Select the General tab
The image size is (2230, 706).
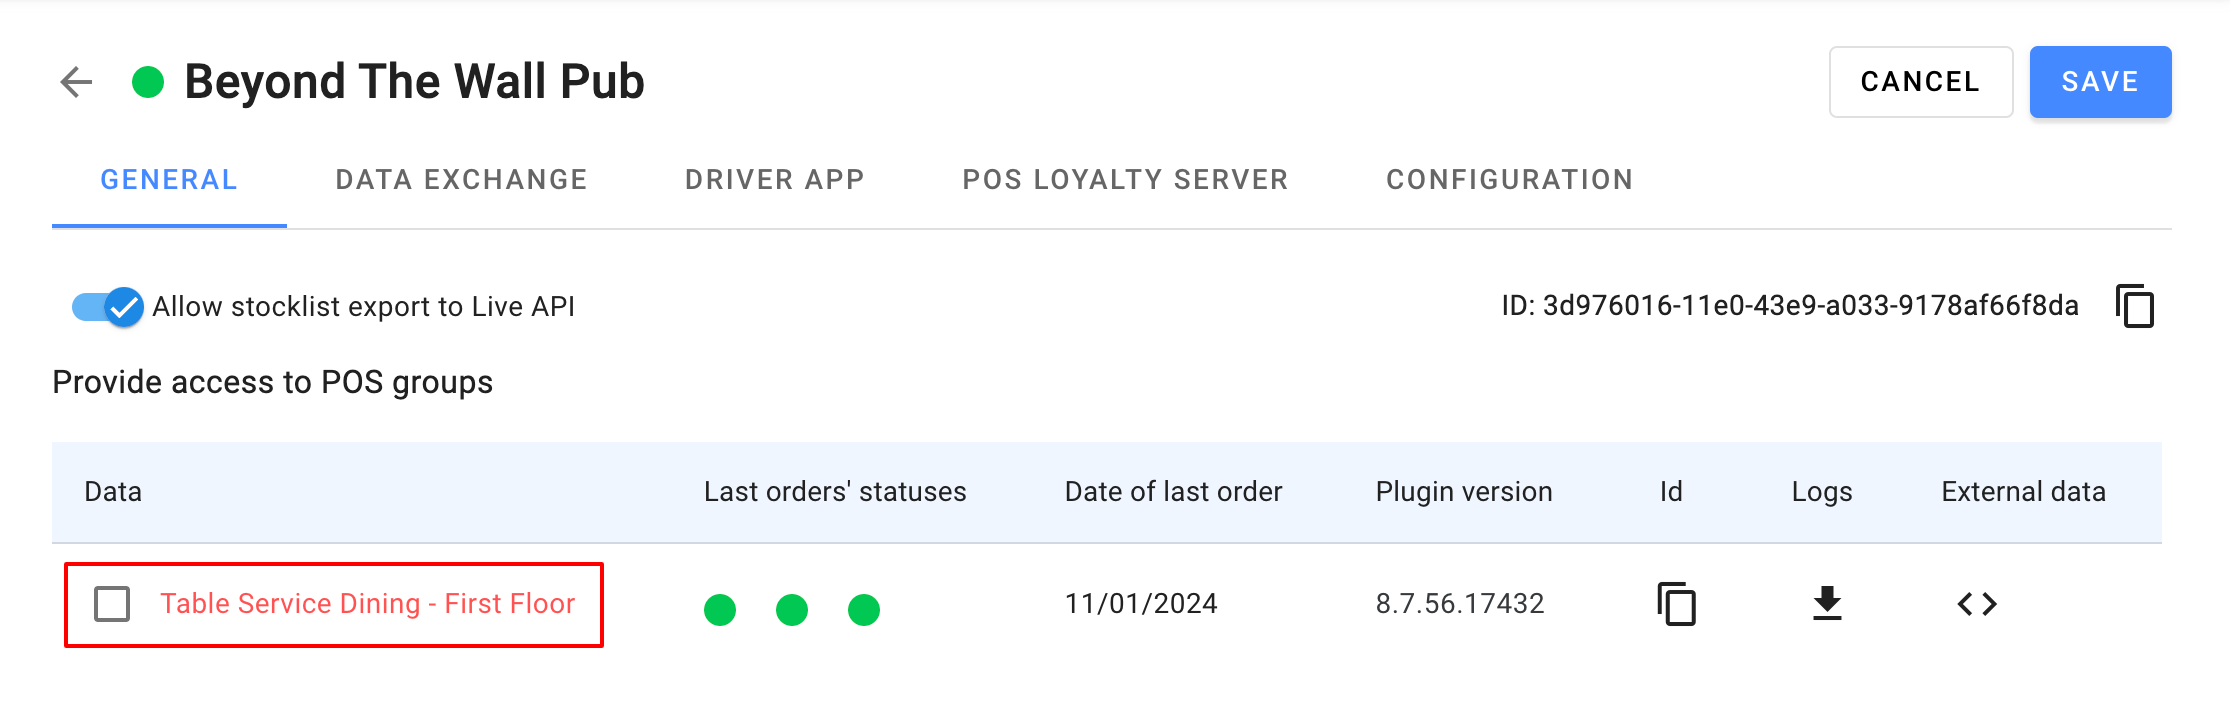(x=169, y=180)
